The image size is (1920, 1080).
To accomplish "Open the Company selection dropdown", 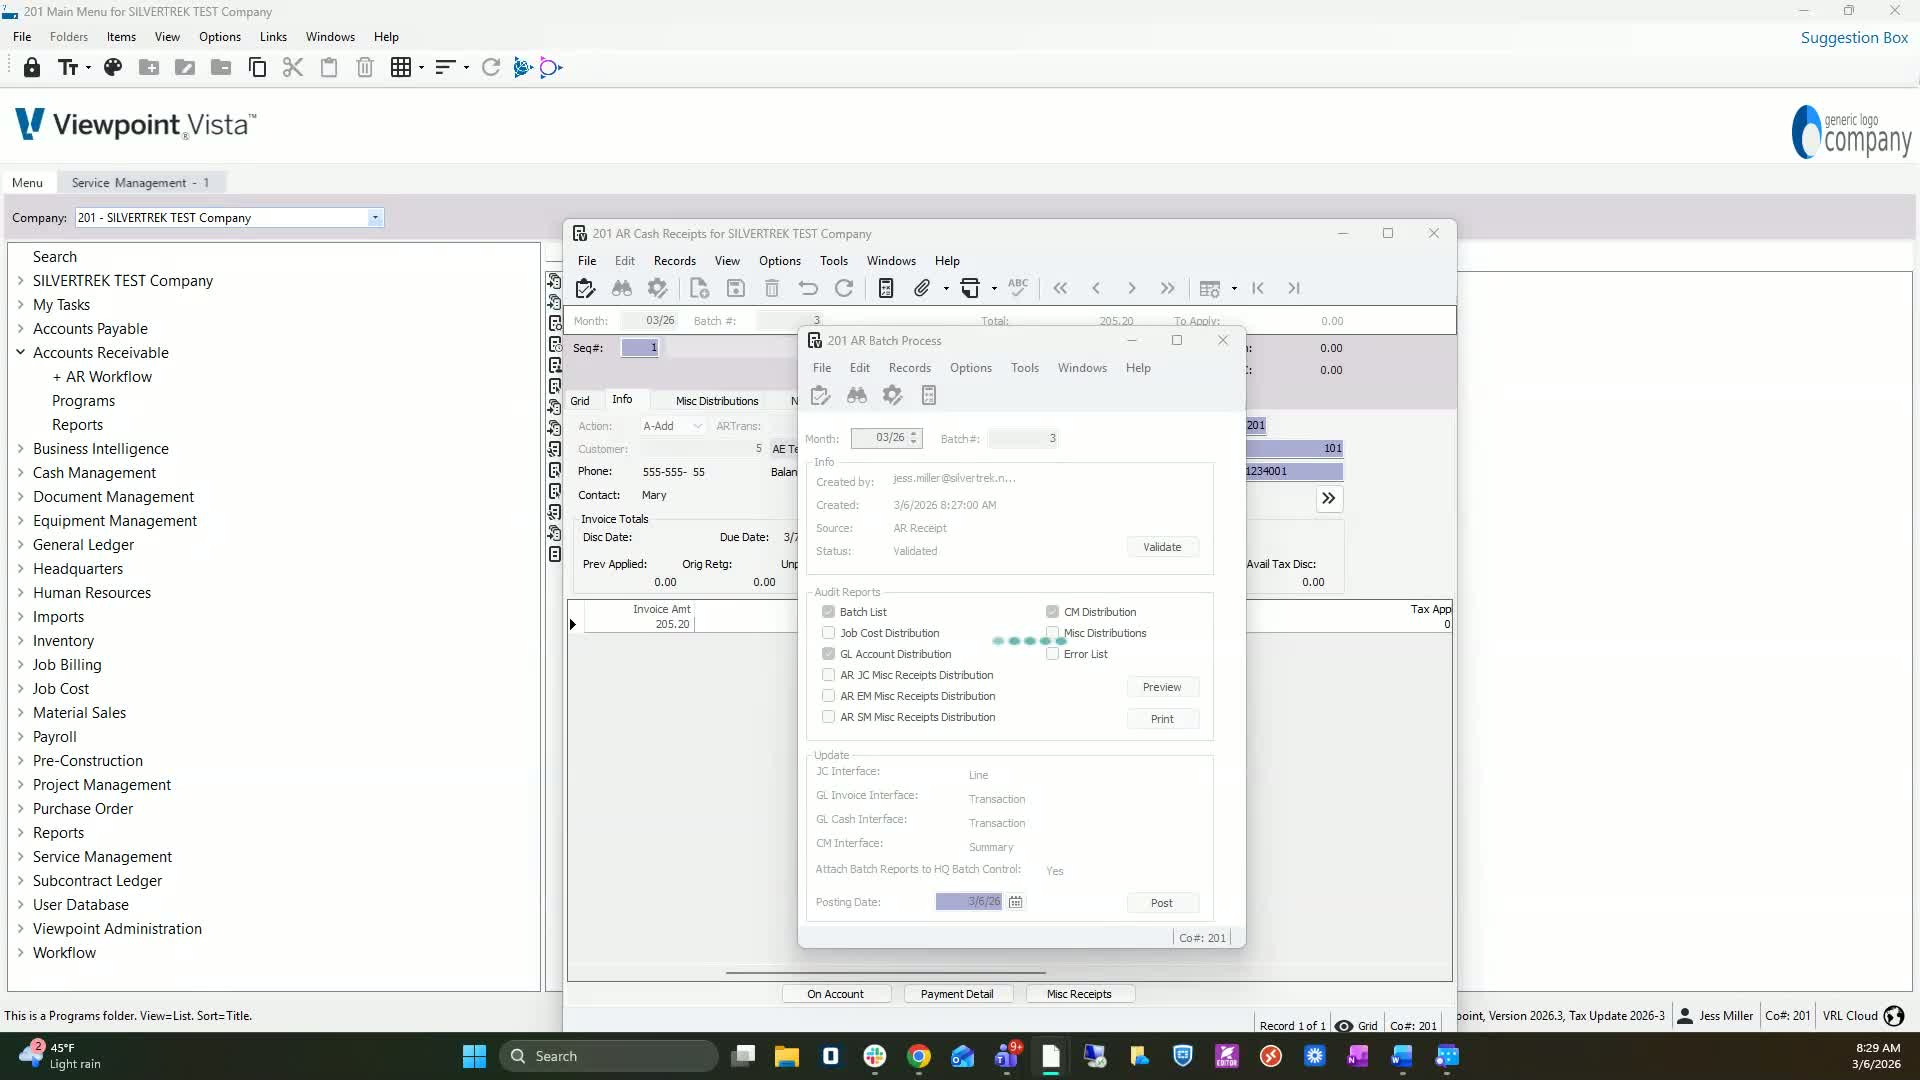I will point(375,218).
